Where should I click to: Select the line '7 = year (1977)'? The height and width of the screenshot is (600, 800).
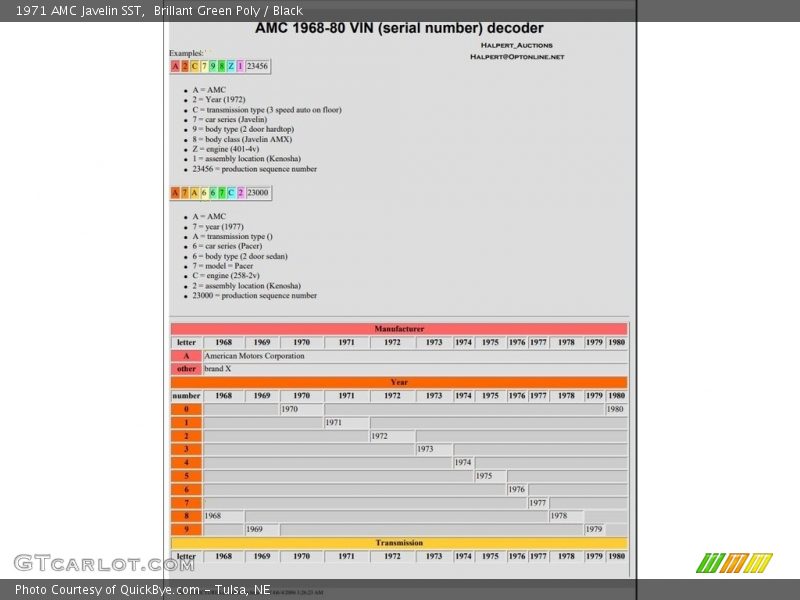pyautogui.click(x=218, y=227)
